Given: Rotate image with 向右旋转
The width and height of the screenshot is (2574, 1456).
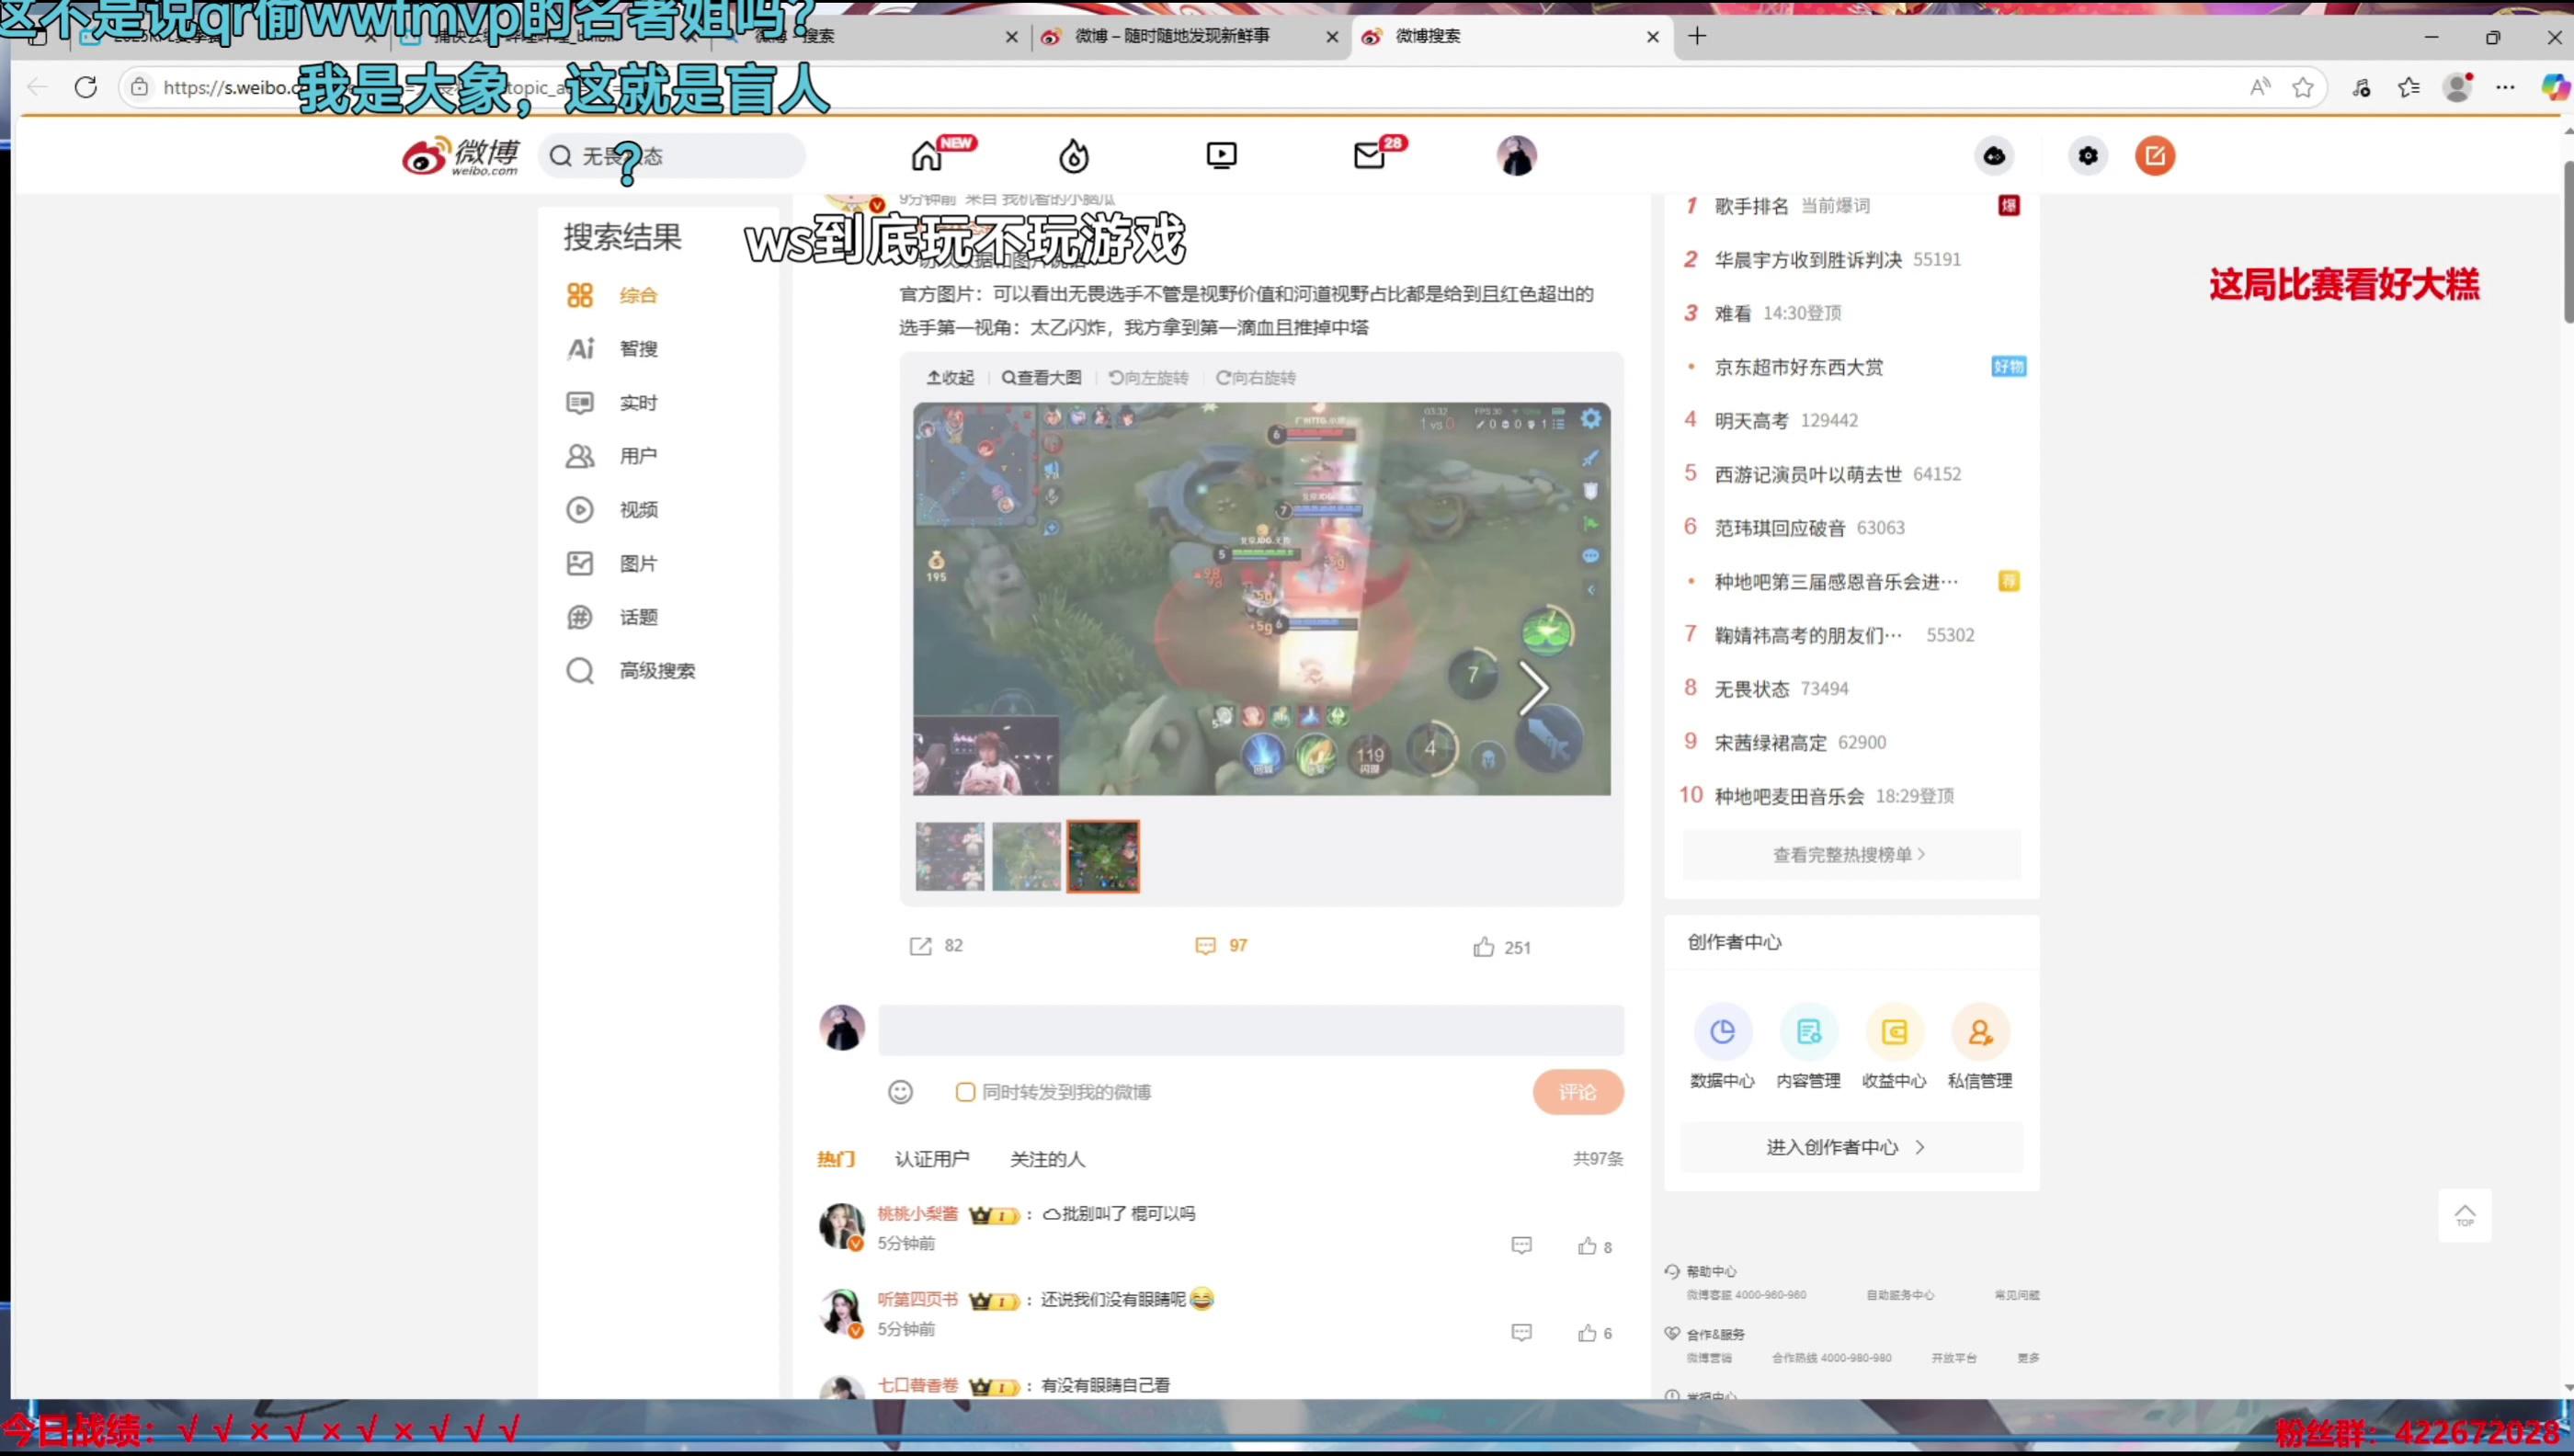Looking at the screenshot, I should (x=1255, y=378).
